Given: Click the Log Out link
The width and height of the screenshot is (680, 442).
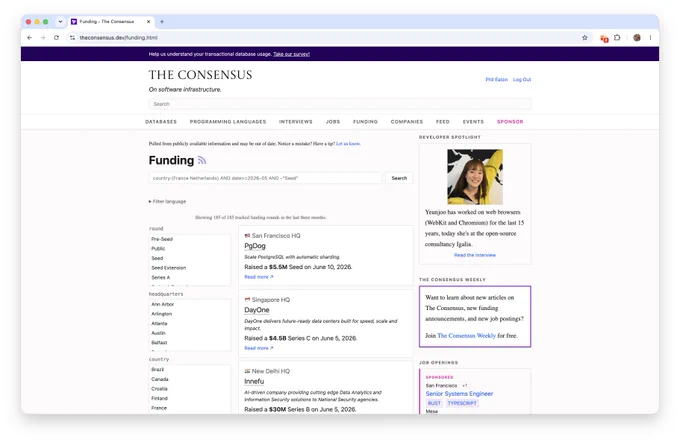Looking at the screenshot, I should click(x=522, y=80).
